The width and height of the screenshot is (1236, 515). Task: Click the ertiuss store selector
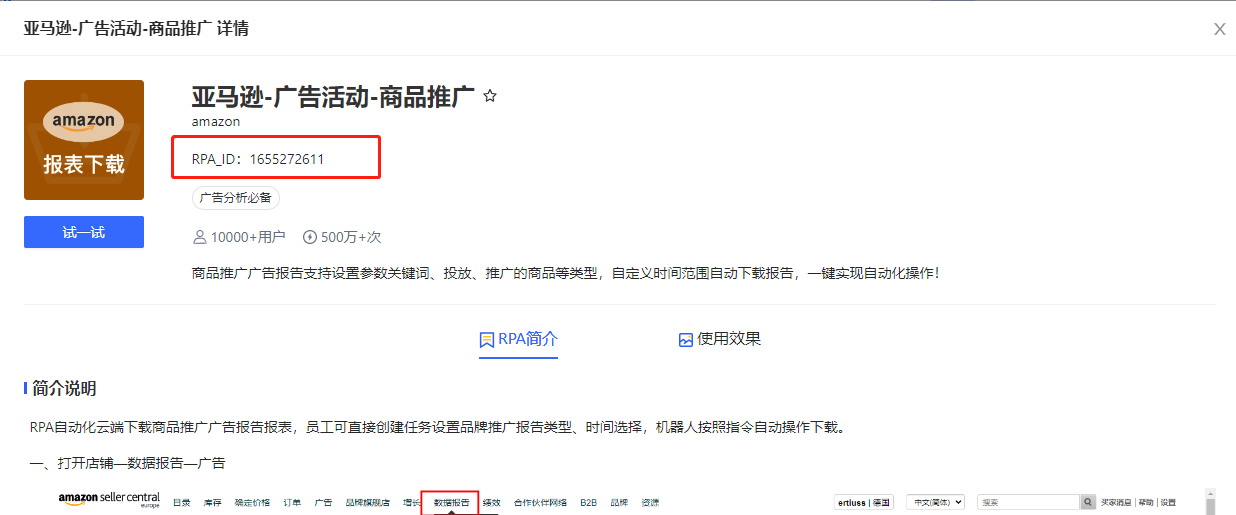[x=864, y=502]
